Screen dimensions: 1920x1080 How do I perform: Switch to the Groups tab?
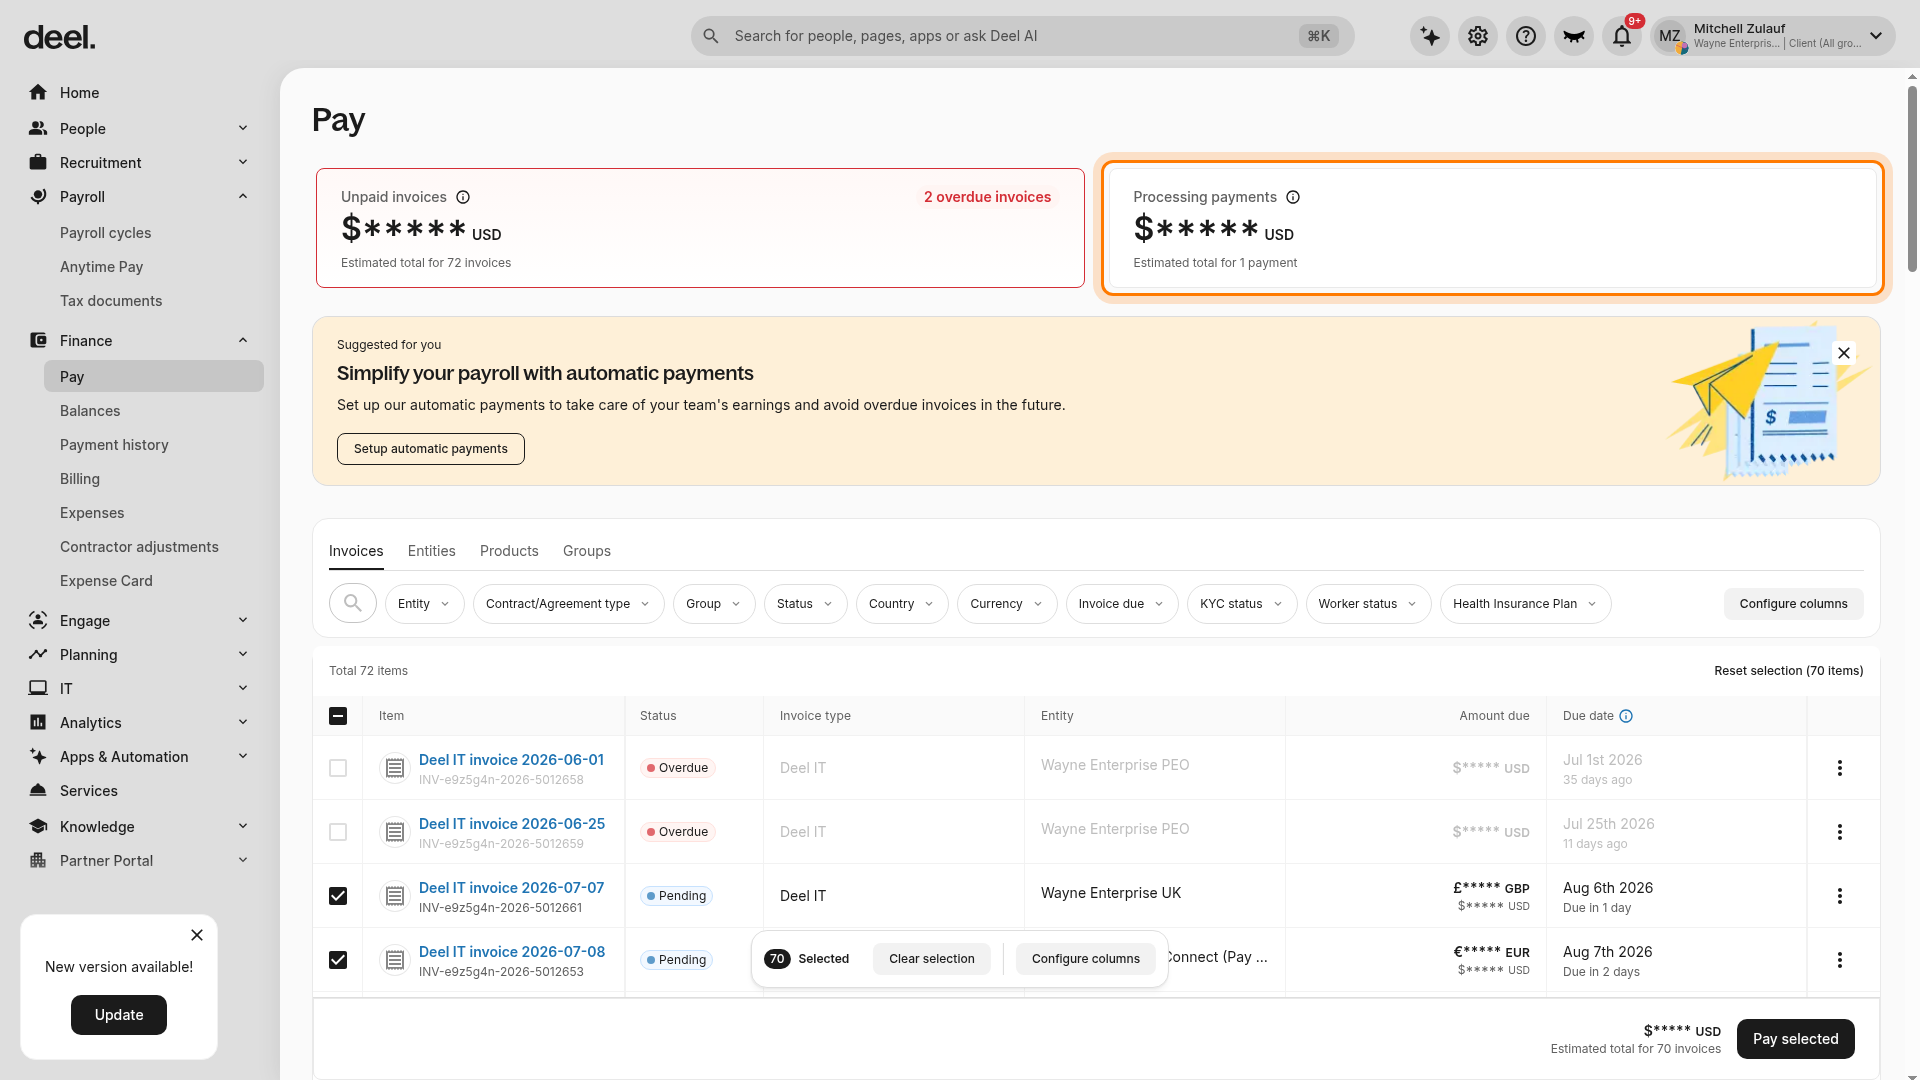click(587, 551)
